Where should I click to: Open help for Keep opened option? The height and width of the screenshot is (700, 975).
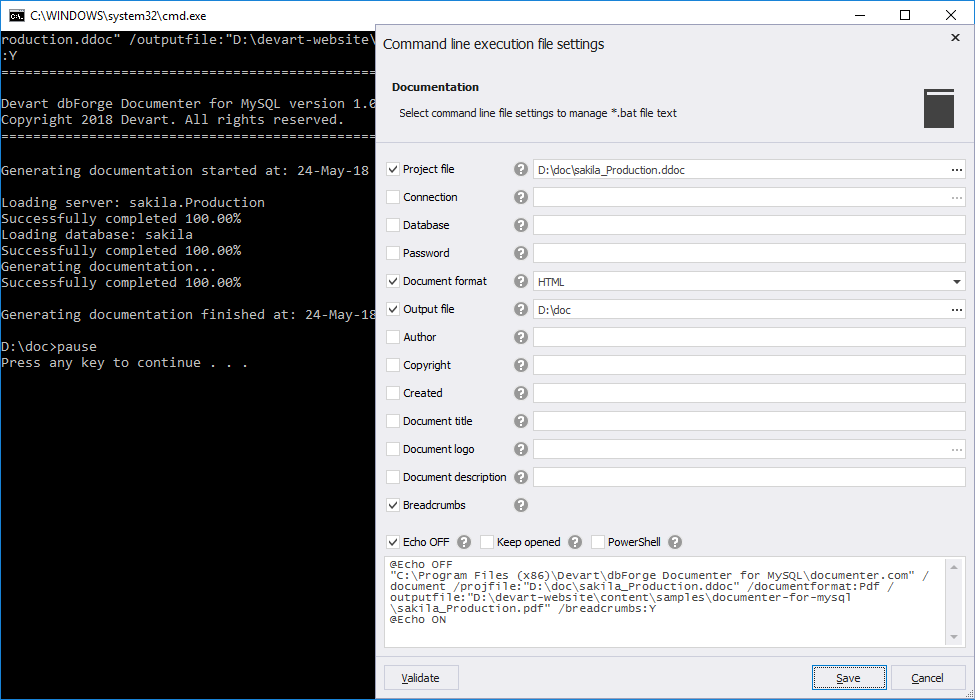(x=575, y=542)
